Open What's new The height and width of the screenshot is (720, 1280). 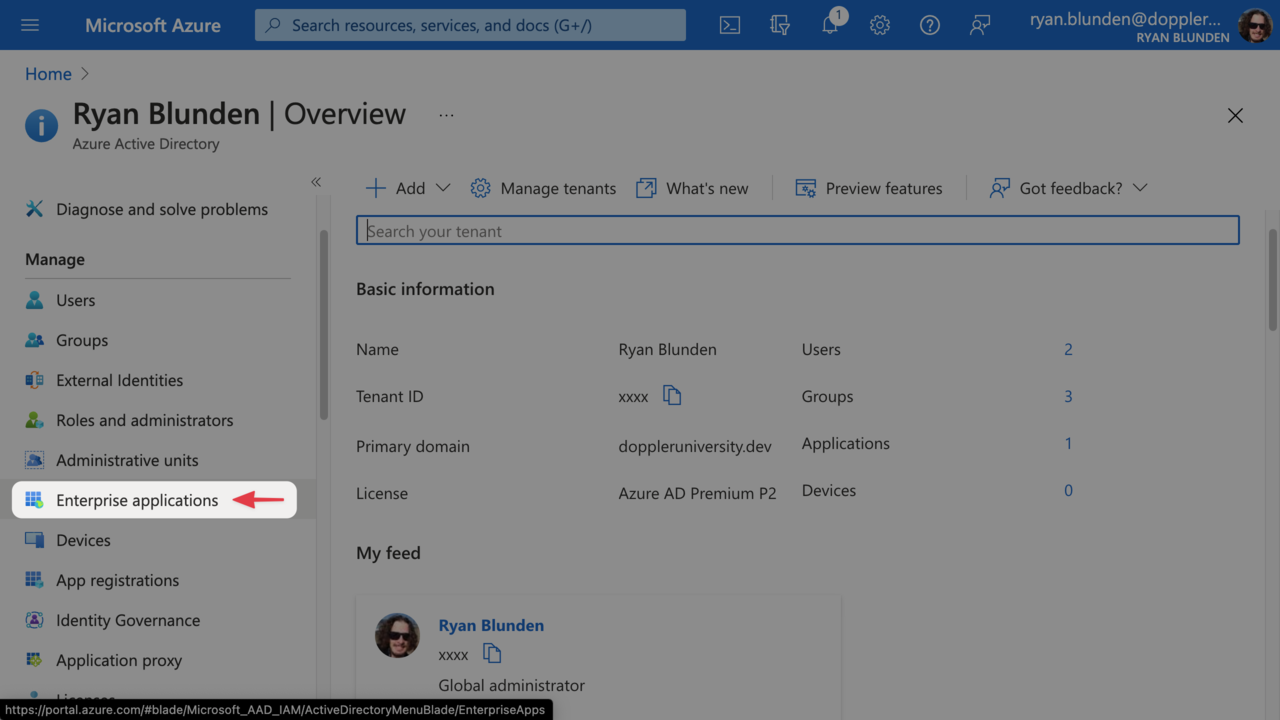tap(692, 188)
